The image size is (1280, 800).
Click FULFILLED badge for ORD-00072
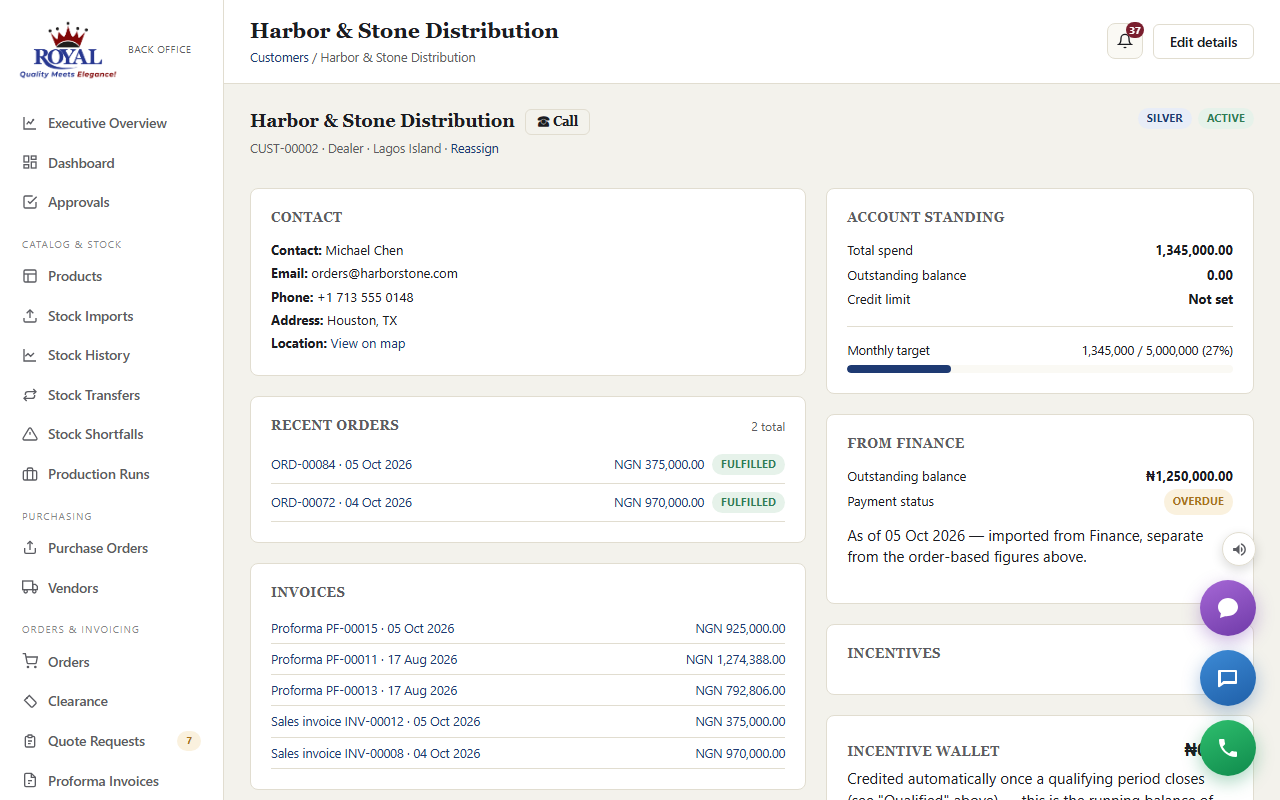(x=748, y=503)
